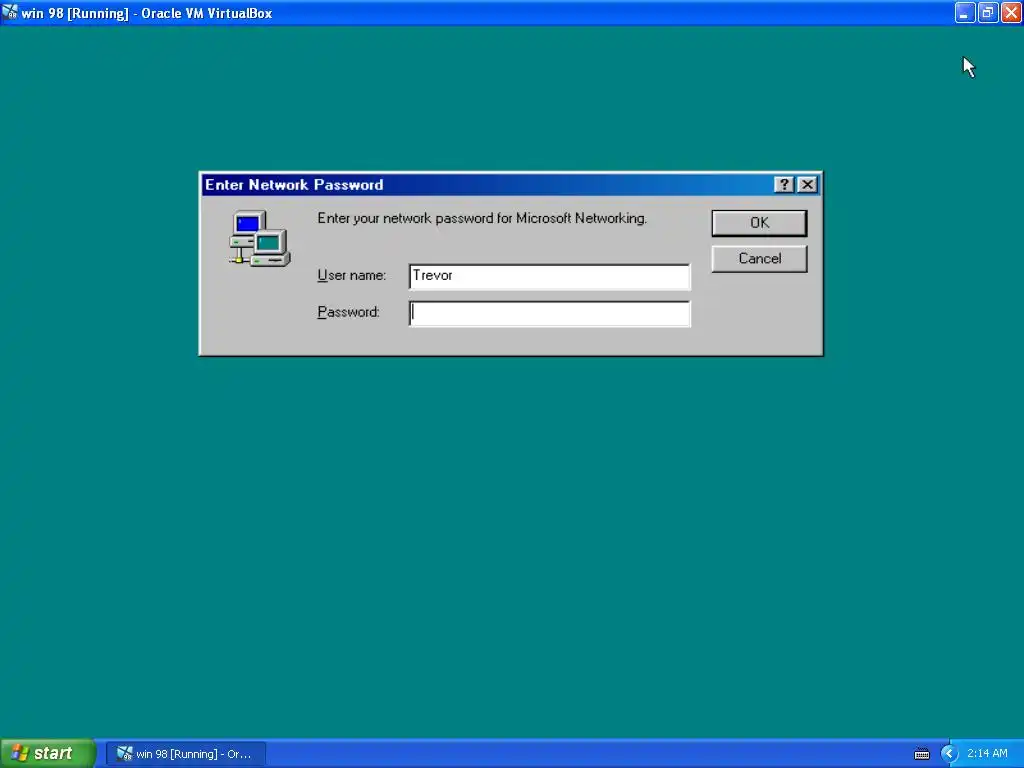
Task: Close the Enter Network Password dialog
Action: point(807,185)
